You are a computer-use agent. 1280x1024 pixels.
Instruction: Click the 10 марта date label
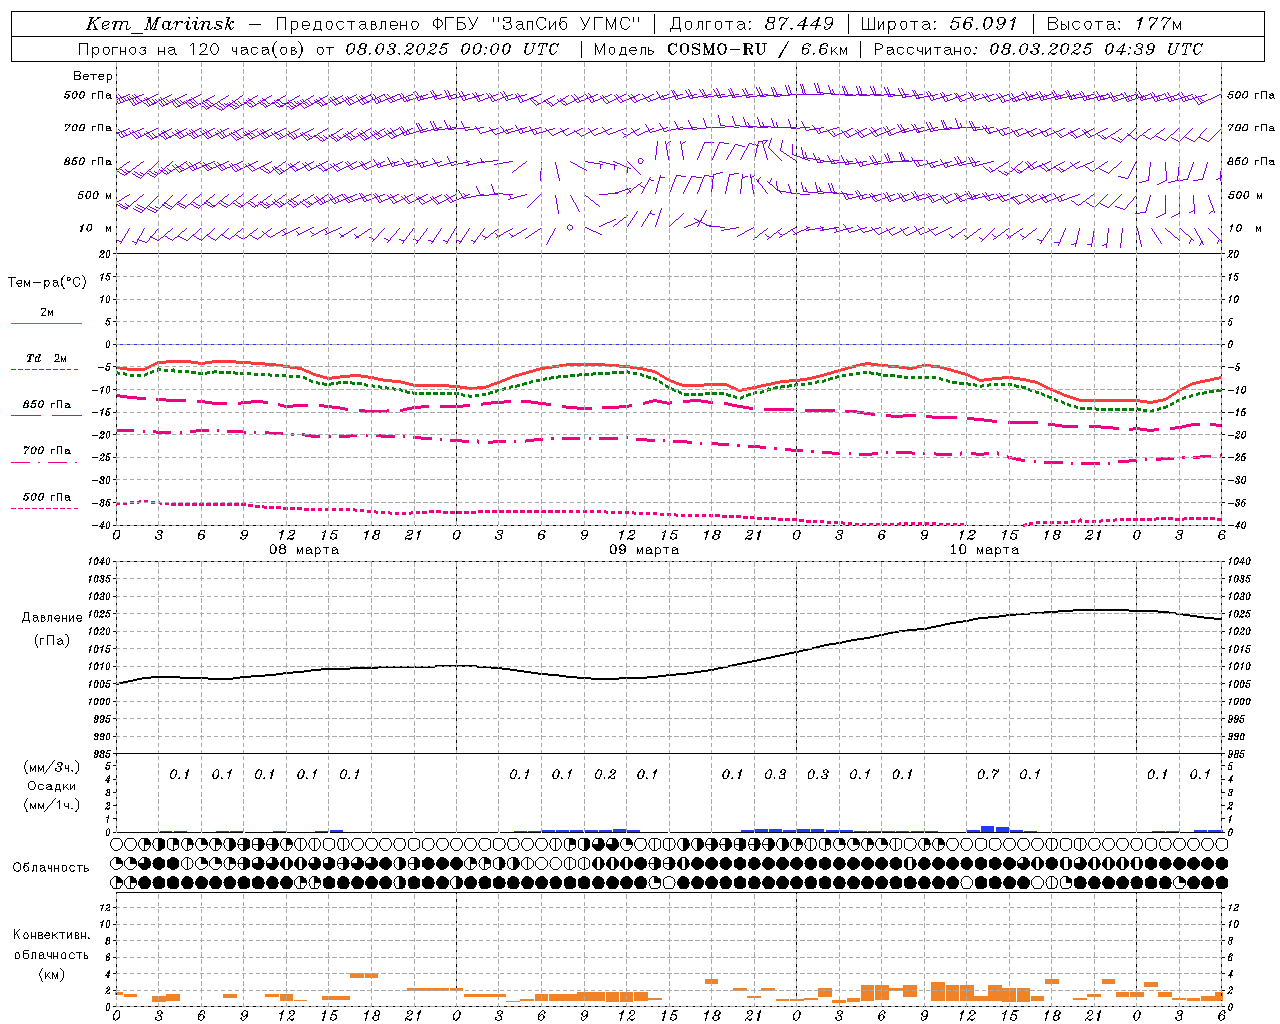984,550
